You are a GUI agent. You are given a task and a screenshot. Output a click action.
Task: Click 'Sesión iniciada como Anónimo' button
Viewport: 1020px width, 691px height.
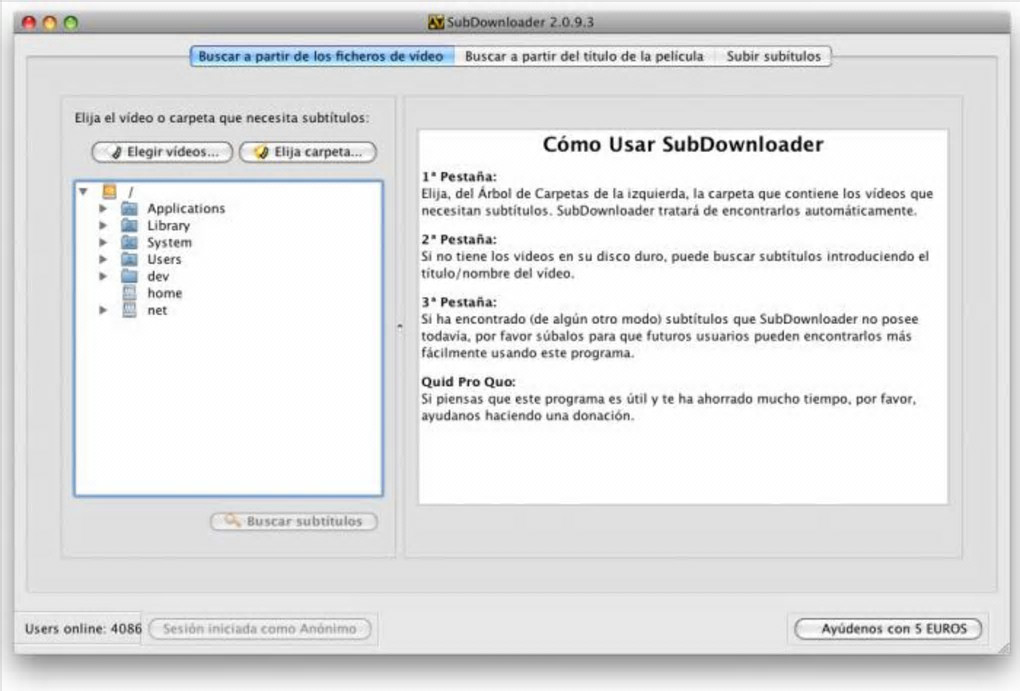(260, 629)
